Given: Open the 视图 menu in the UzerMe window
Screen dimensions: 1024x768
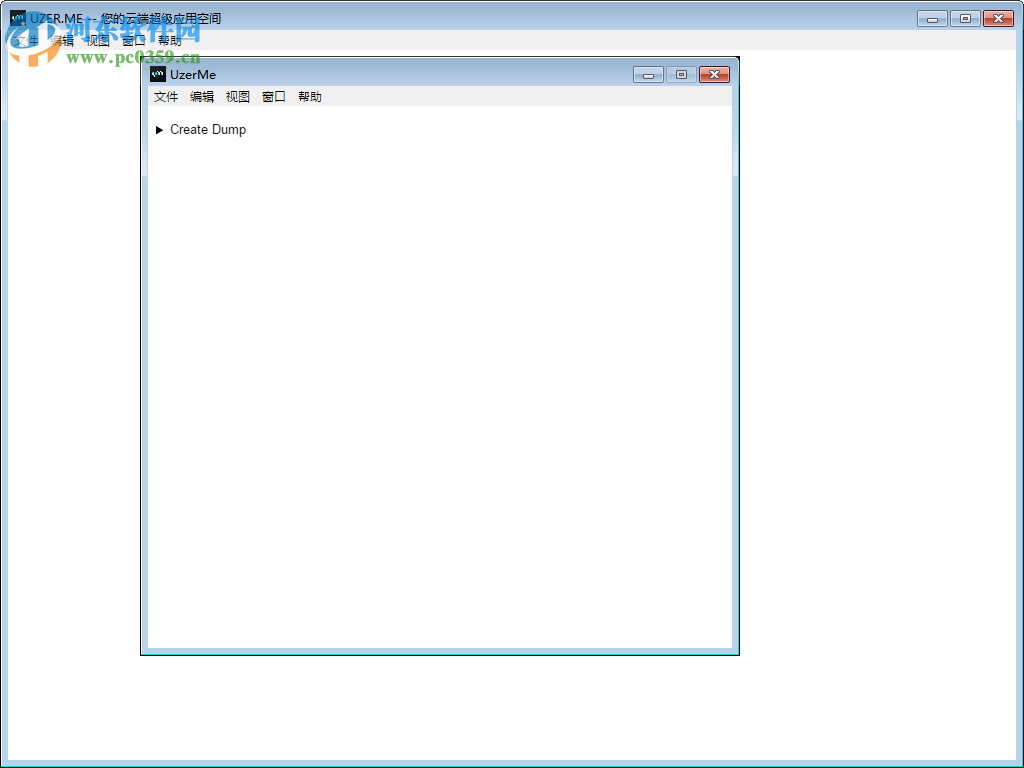Looking at the screenshot, I should tap(238, 97).
